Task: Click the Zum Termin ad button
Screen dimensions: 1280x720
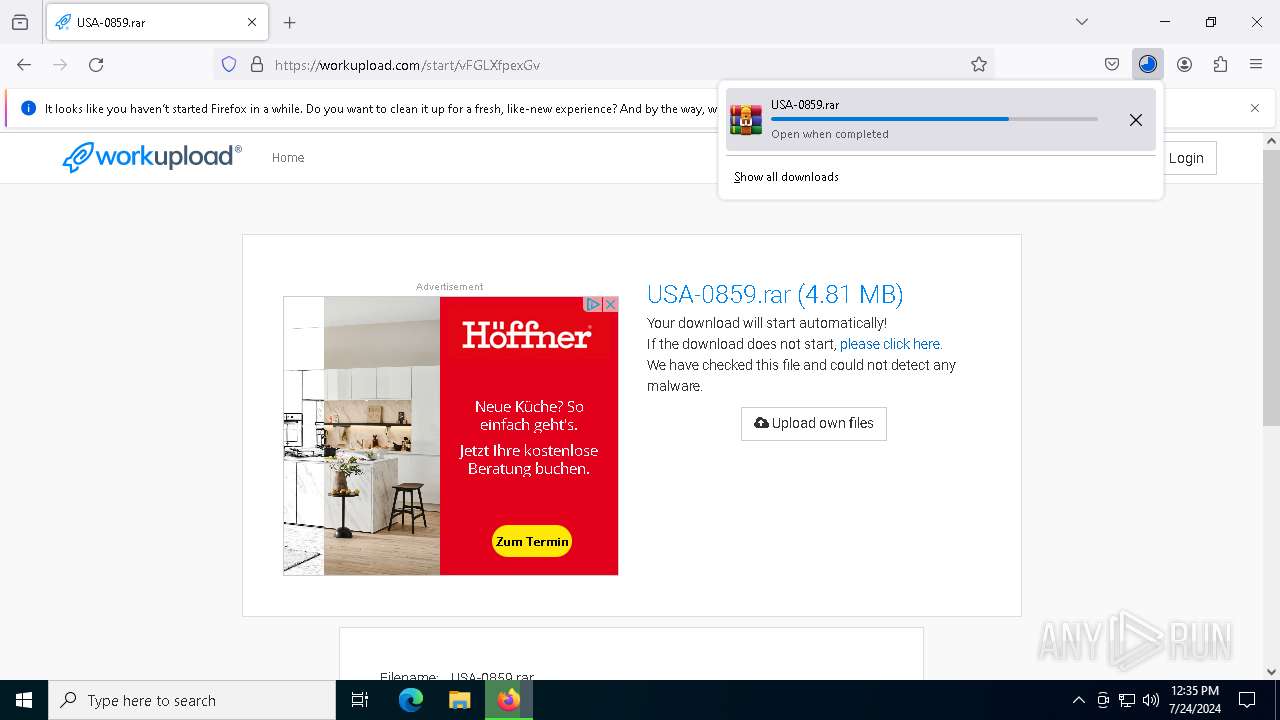Action: [532, 541]
